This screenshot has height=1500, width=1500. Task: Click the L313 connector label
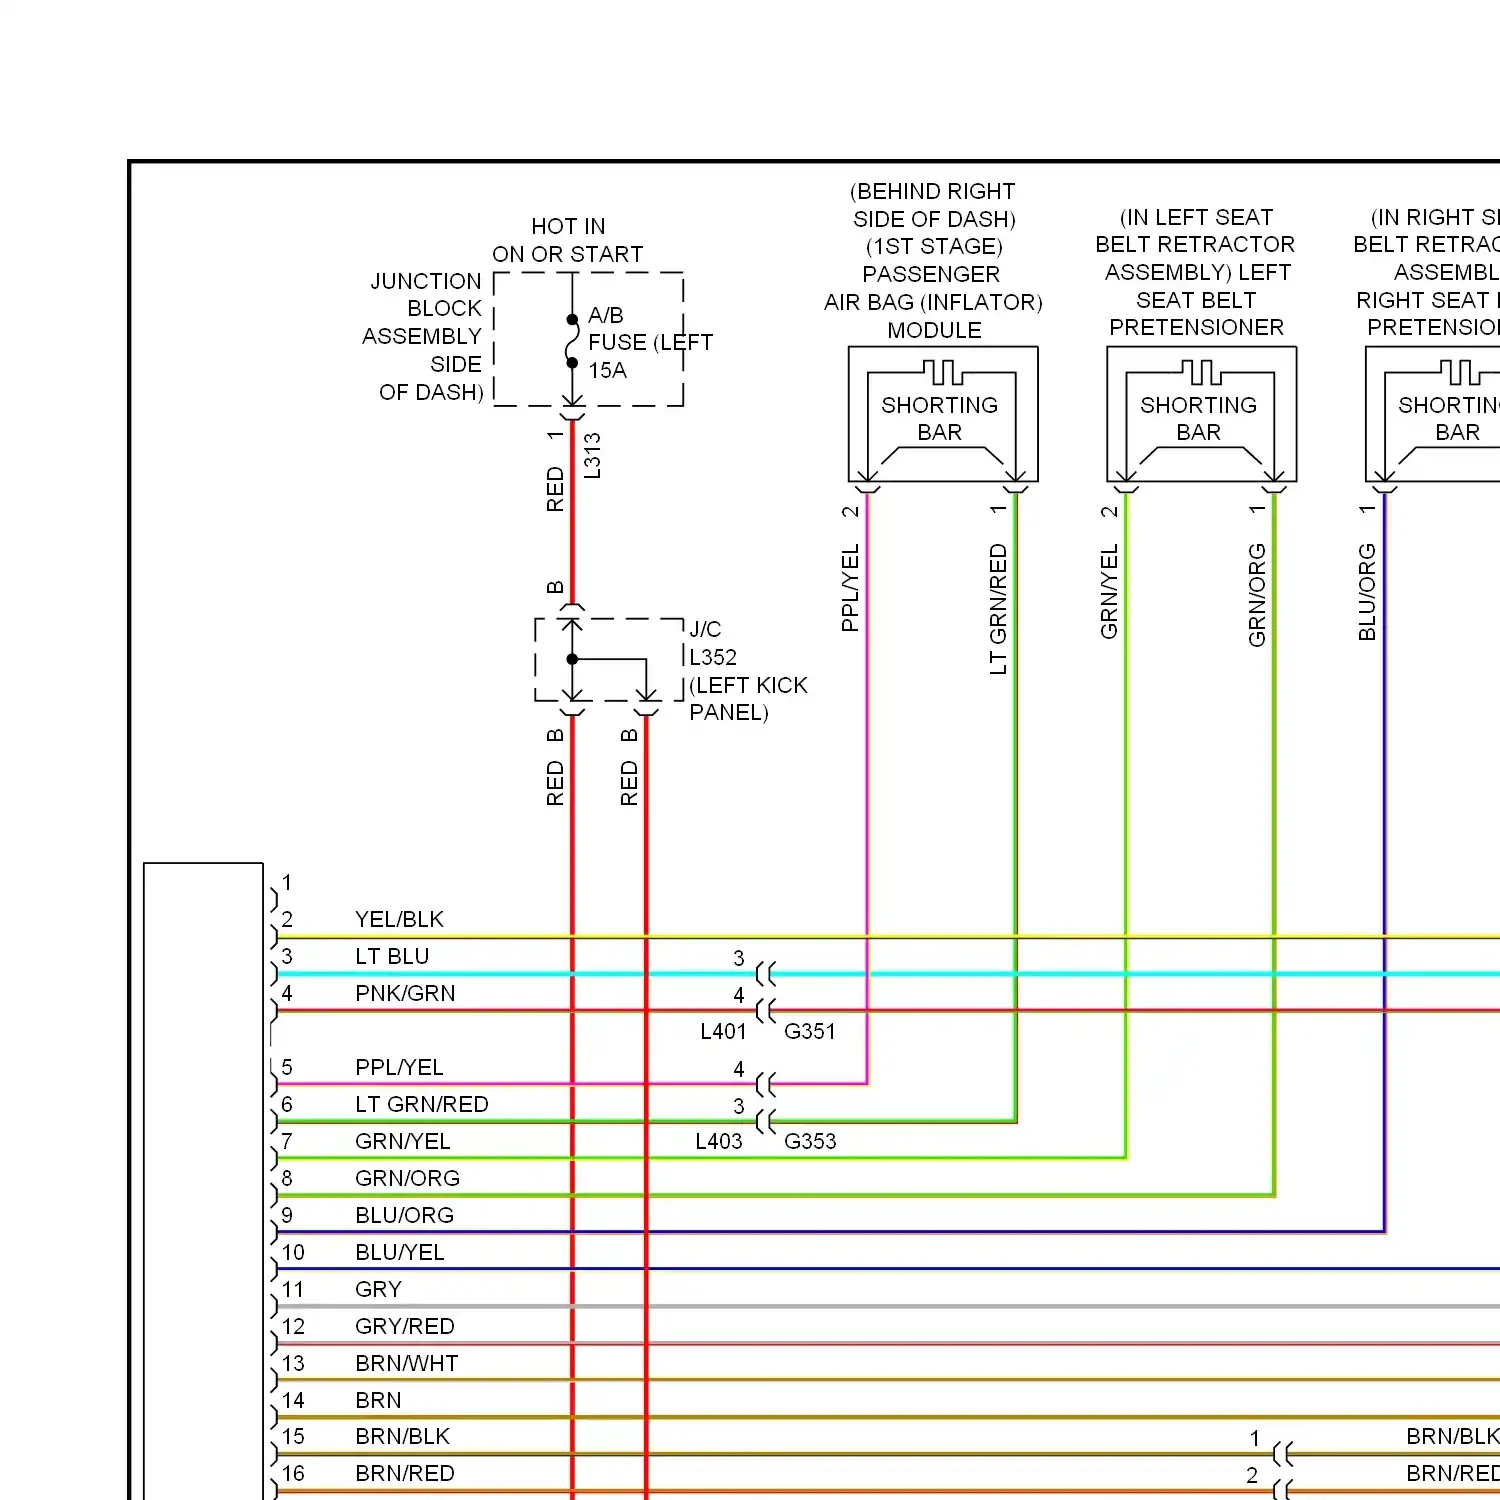592,456
